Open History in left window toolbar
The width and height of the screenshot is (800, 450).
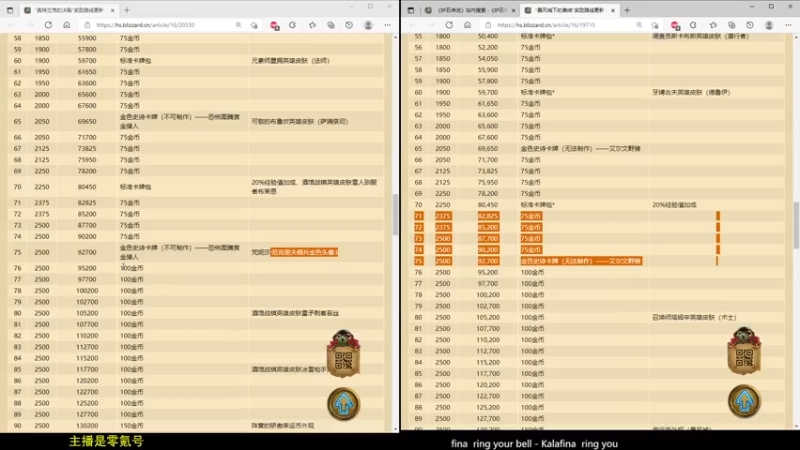pyautogui.click(x=349, y=25)
